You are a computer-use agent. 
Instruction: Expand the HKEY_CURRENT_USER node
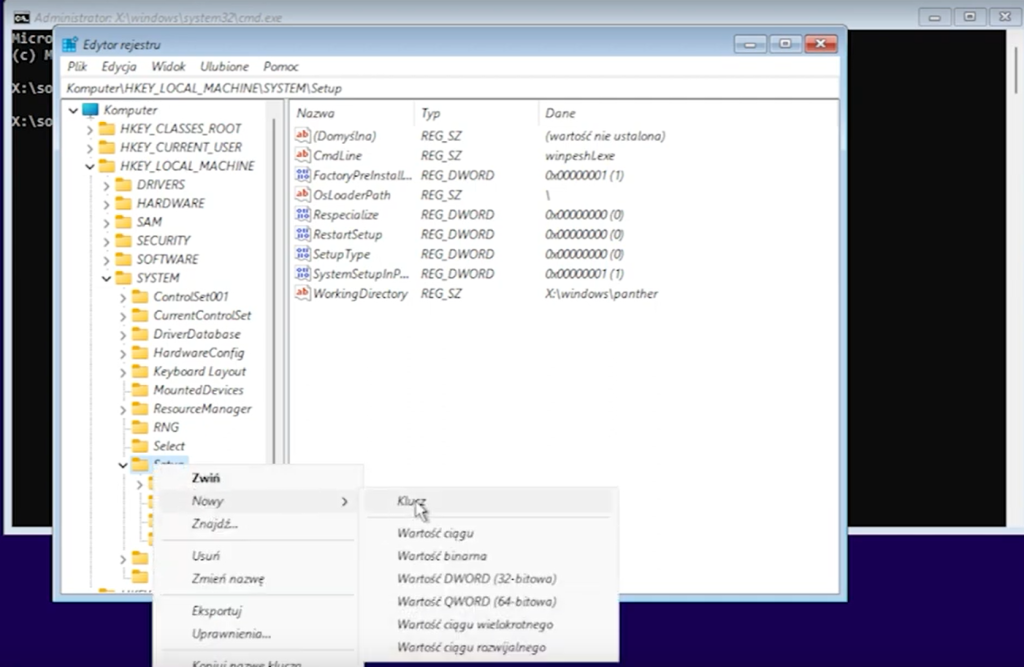(89, 148)
